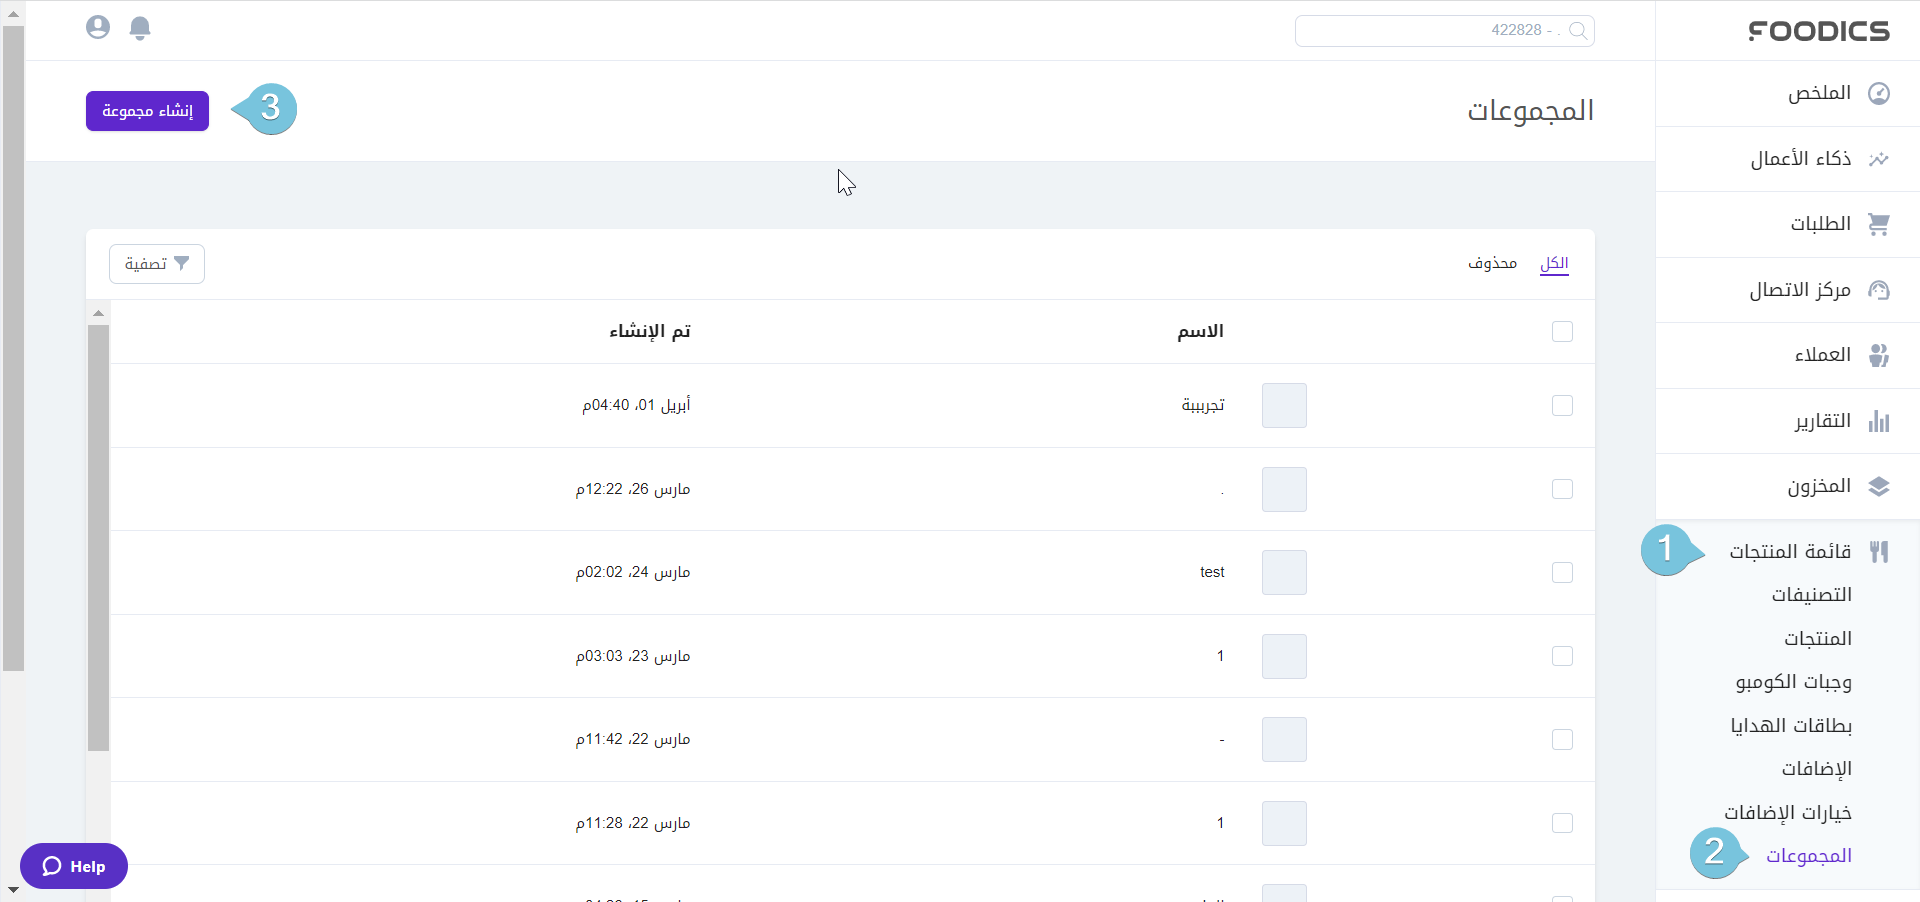Select the checkbox for the test group
Image resolution: width=1920 pixels, height=902 pixels.
pos(1562,572)
